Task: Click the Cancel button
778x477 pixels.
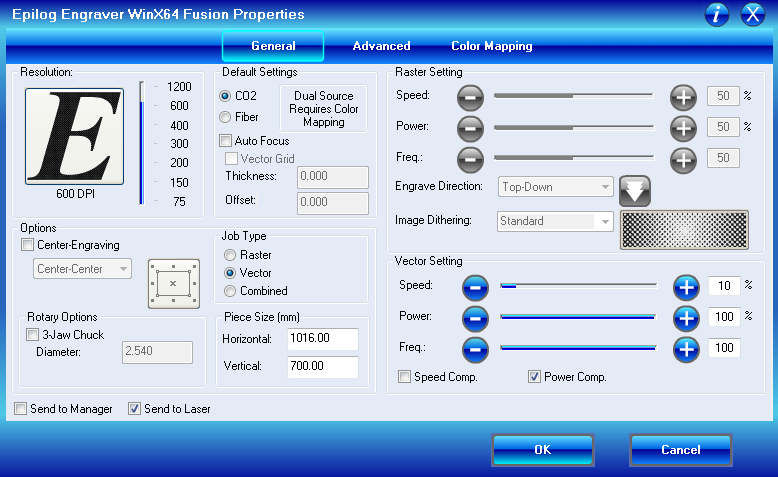Action: (x=680, y=450)
